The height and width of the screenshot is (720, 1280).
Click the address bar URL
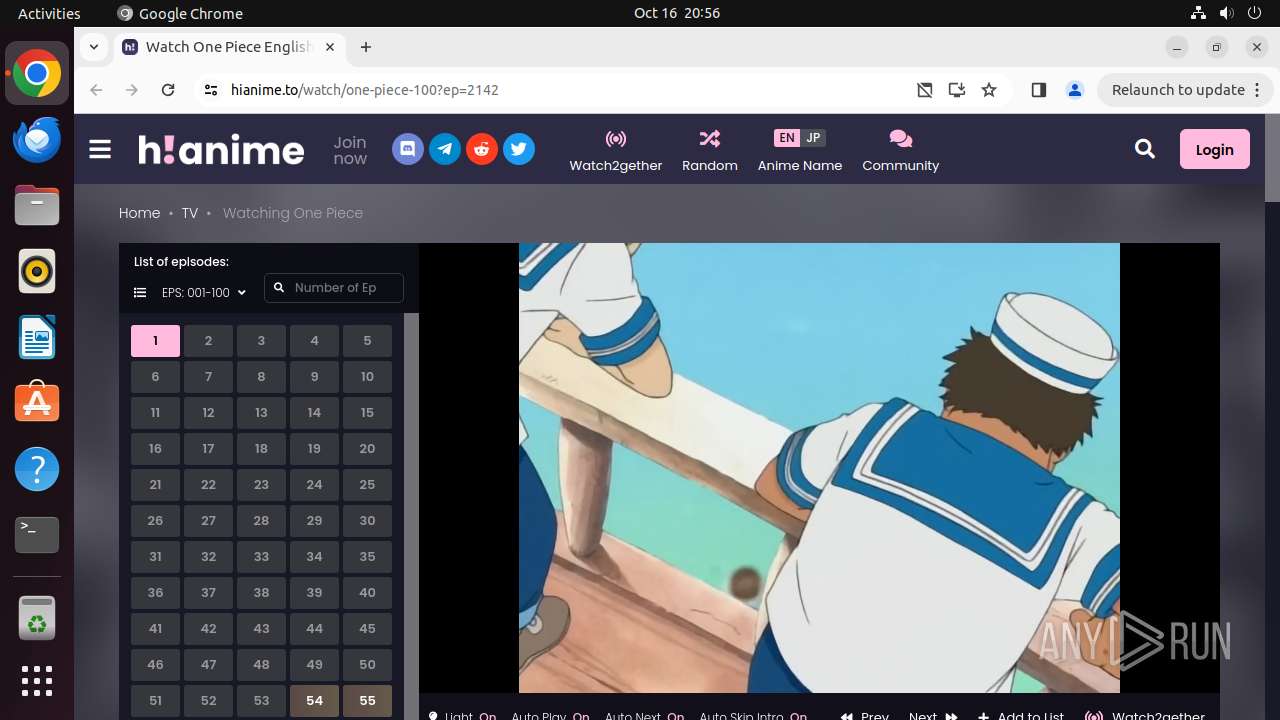click(365, 90)
